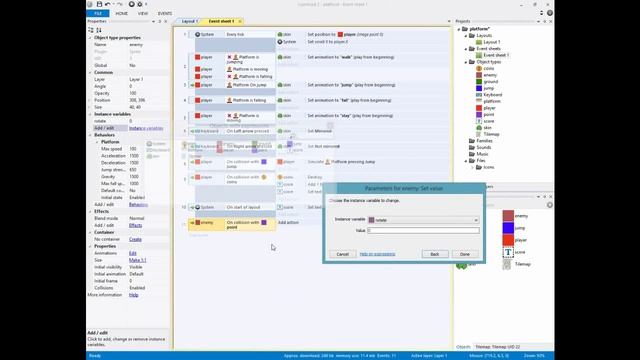Select the coins object in Projects tree
Screen dimensions: 640x360
click(x=485, y=69)
